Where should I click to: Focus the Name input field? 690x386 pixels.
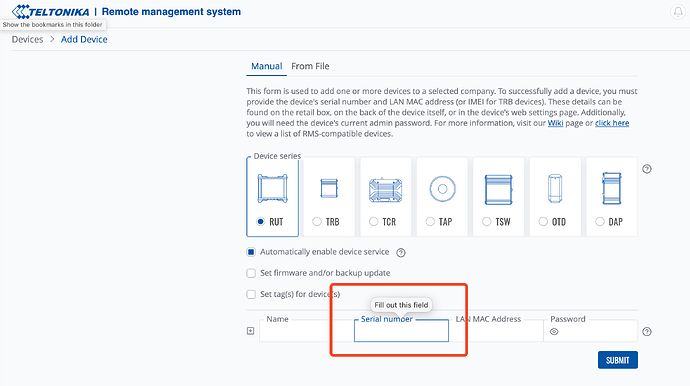pos(306,331)
